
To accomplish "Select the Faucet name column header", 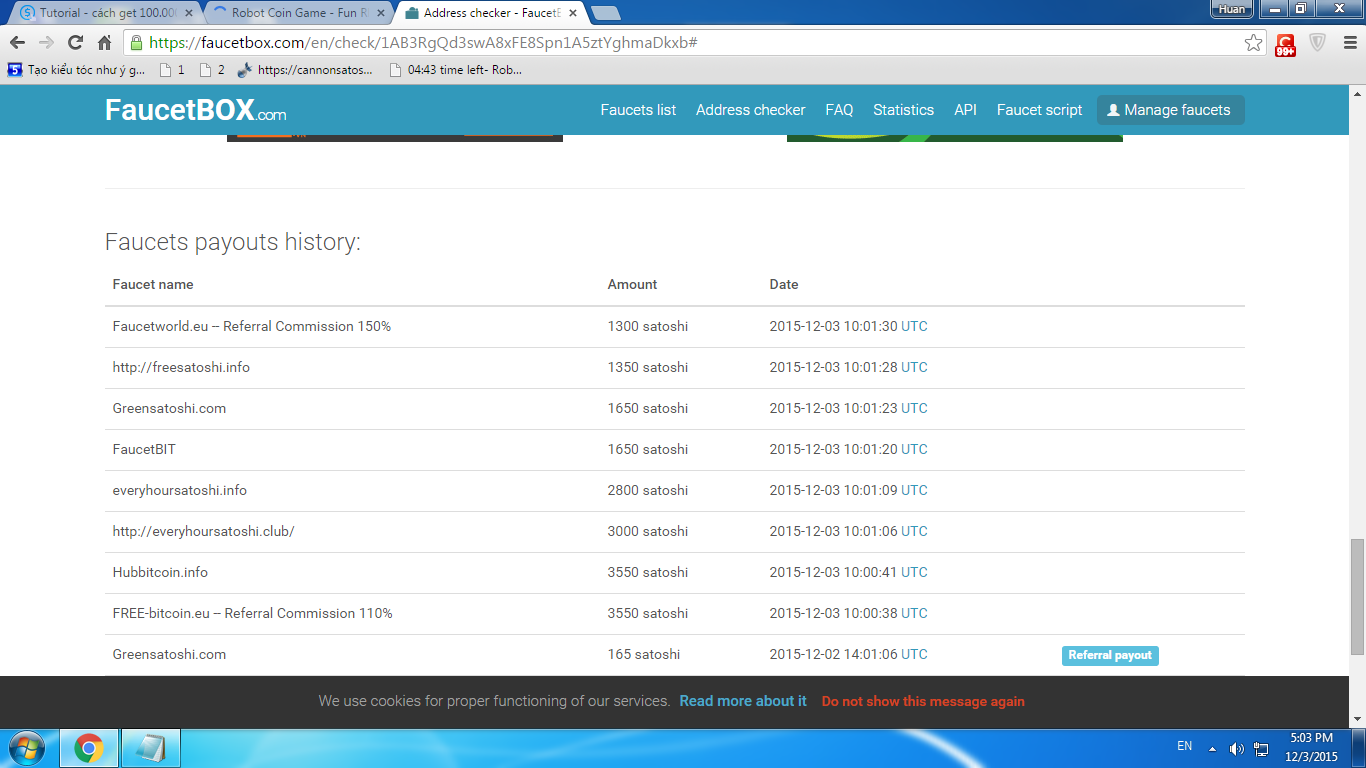I will [x=153, y=284].
